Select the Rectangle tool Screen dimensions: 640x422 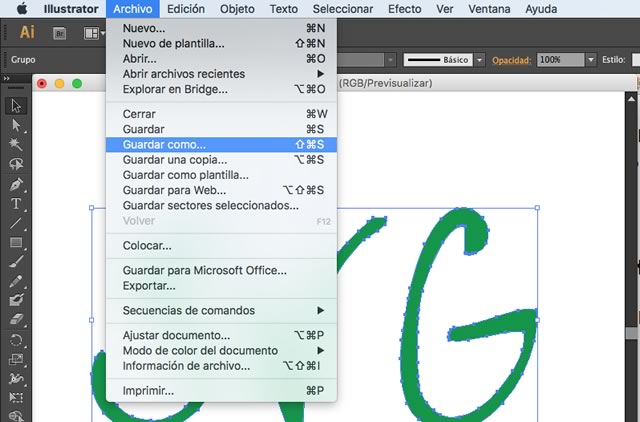coord(16,242)
